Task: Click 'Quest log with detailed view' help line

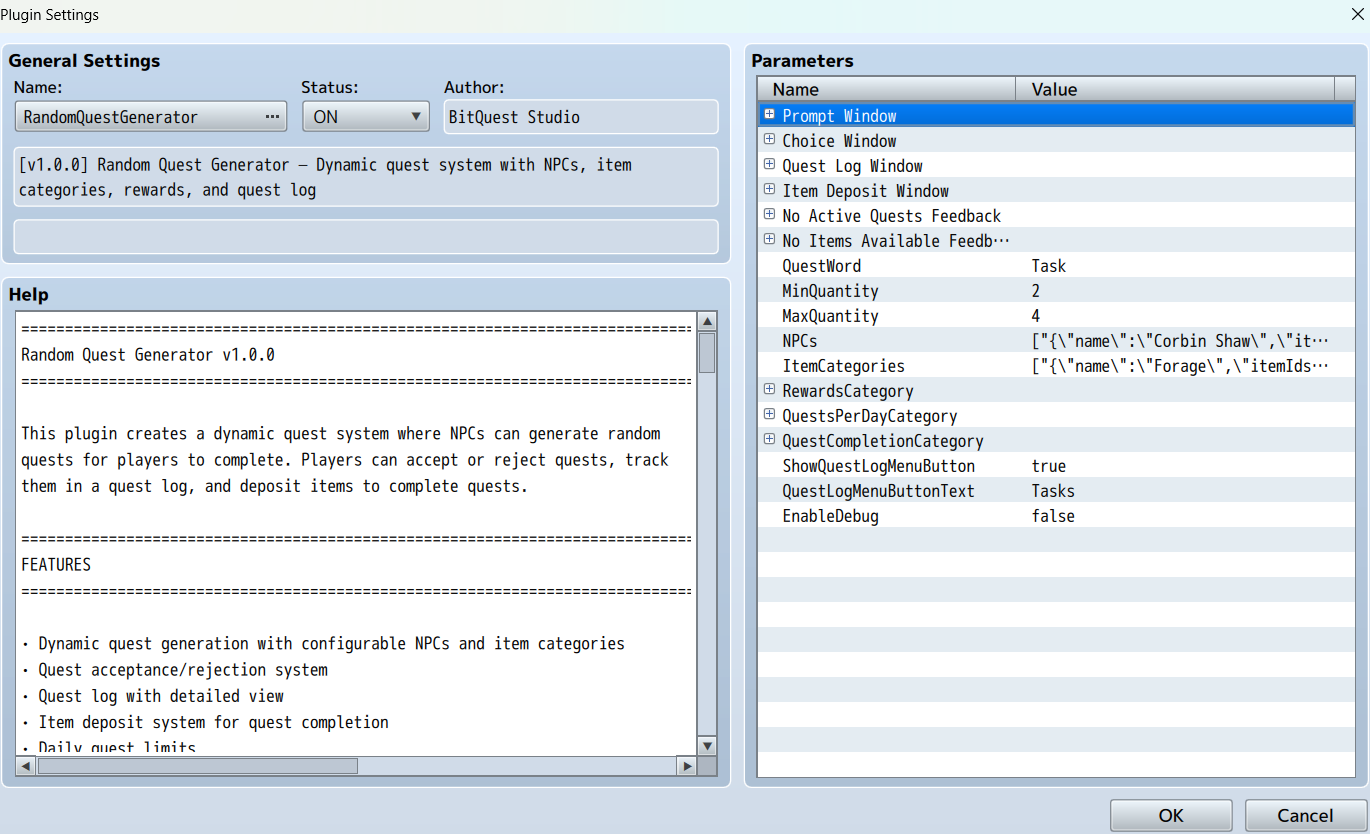Action: [161, 696]
